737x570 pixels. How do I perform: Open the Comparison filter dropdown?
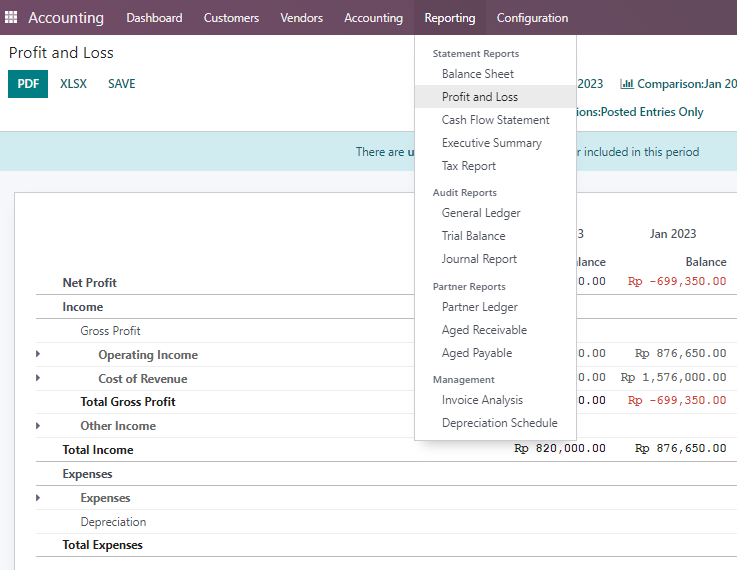click(678, 84)
